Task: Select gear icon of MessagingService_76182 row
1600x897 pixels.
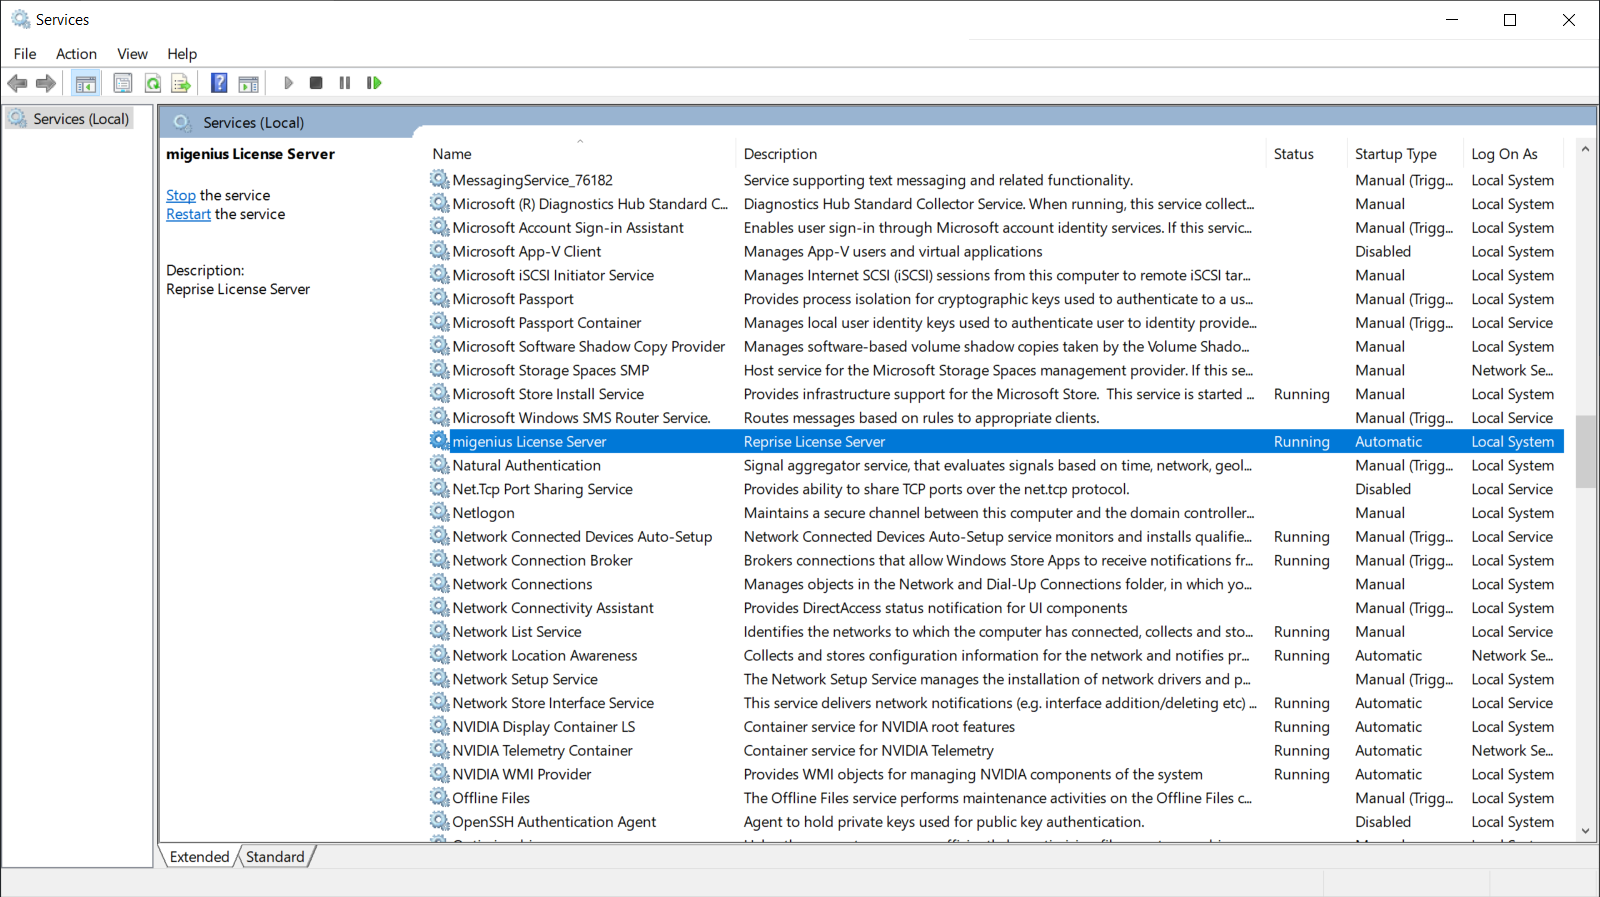Action: pos(439,179)
